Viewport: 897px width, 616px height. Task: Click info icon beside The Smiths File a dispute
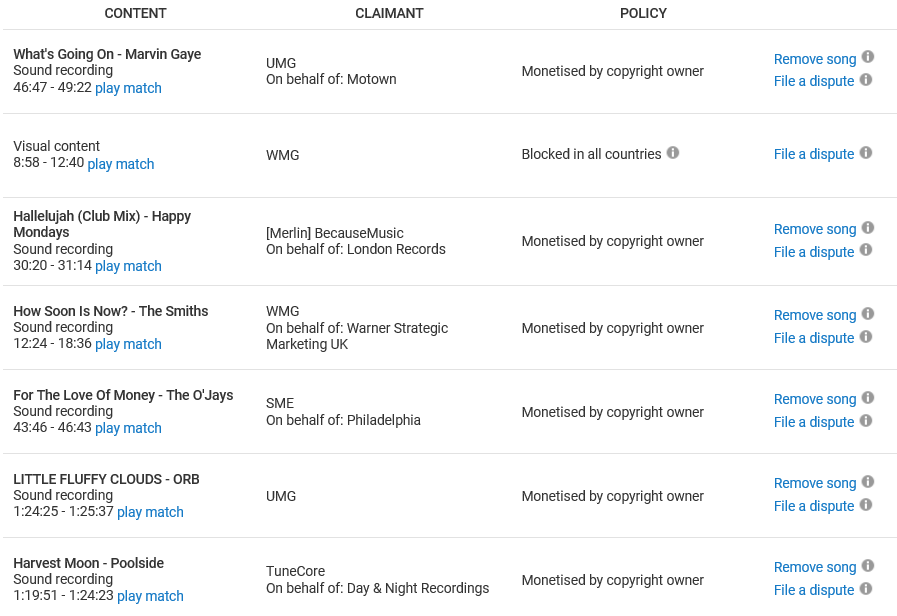866,337
